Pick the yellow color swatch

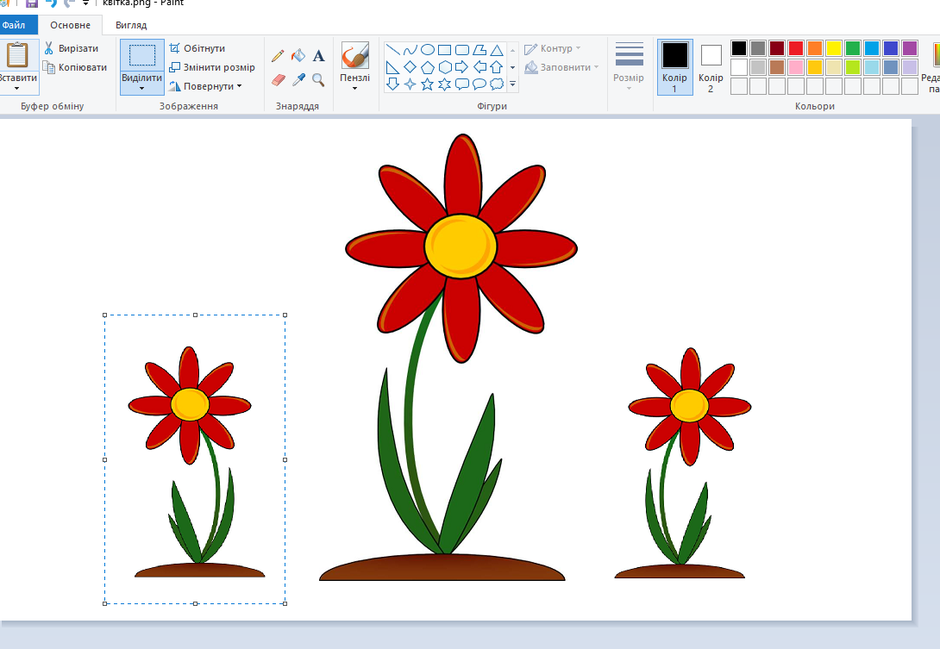834,48
